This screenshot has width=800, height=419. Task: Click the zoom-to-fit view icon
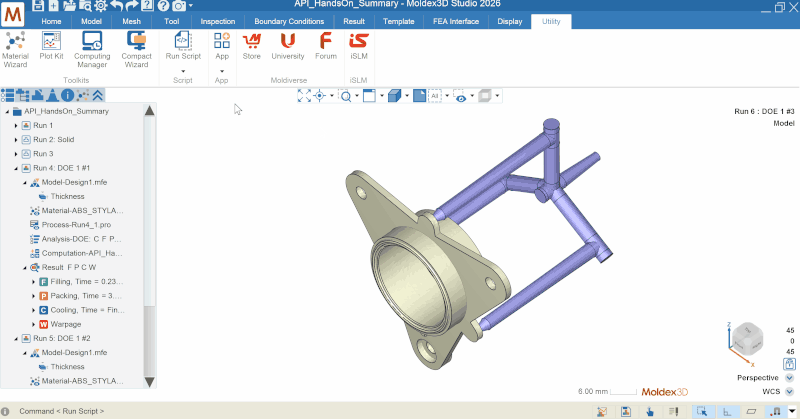[304, 96]
